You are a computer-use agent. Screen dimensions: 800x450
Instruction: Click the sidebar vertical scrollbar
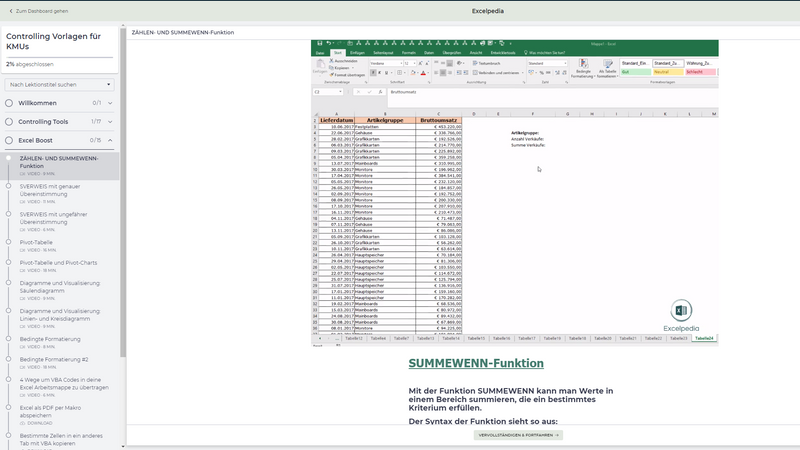[123, 193]
